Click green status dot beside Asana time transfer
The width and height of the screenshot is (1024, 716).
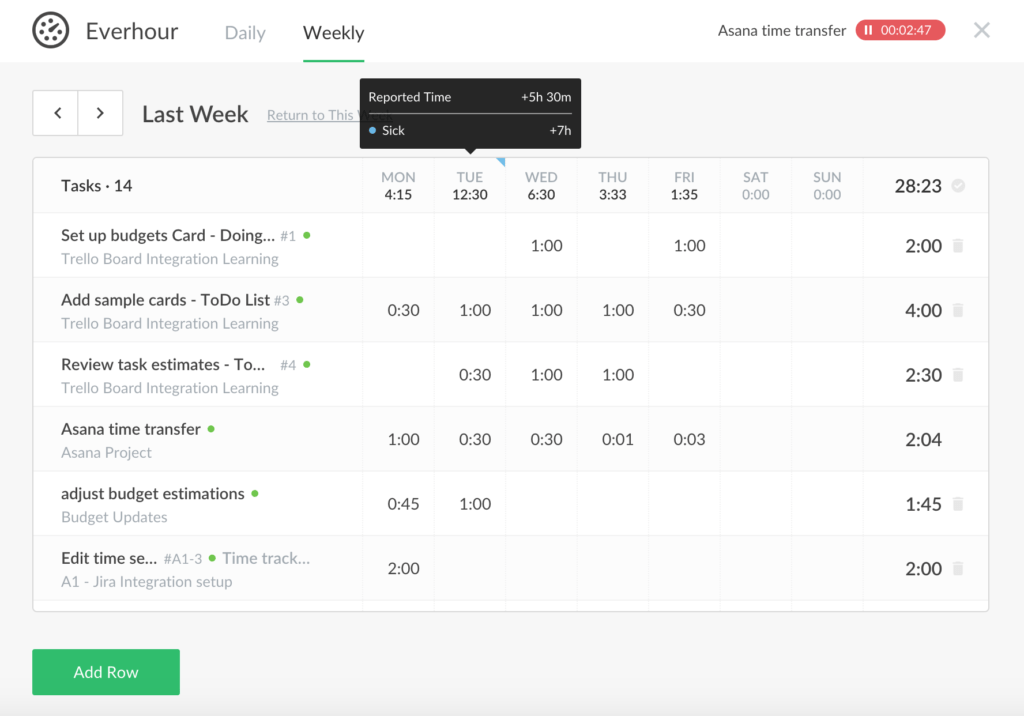pos(211,429)
